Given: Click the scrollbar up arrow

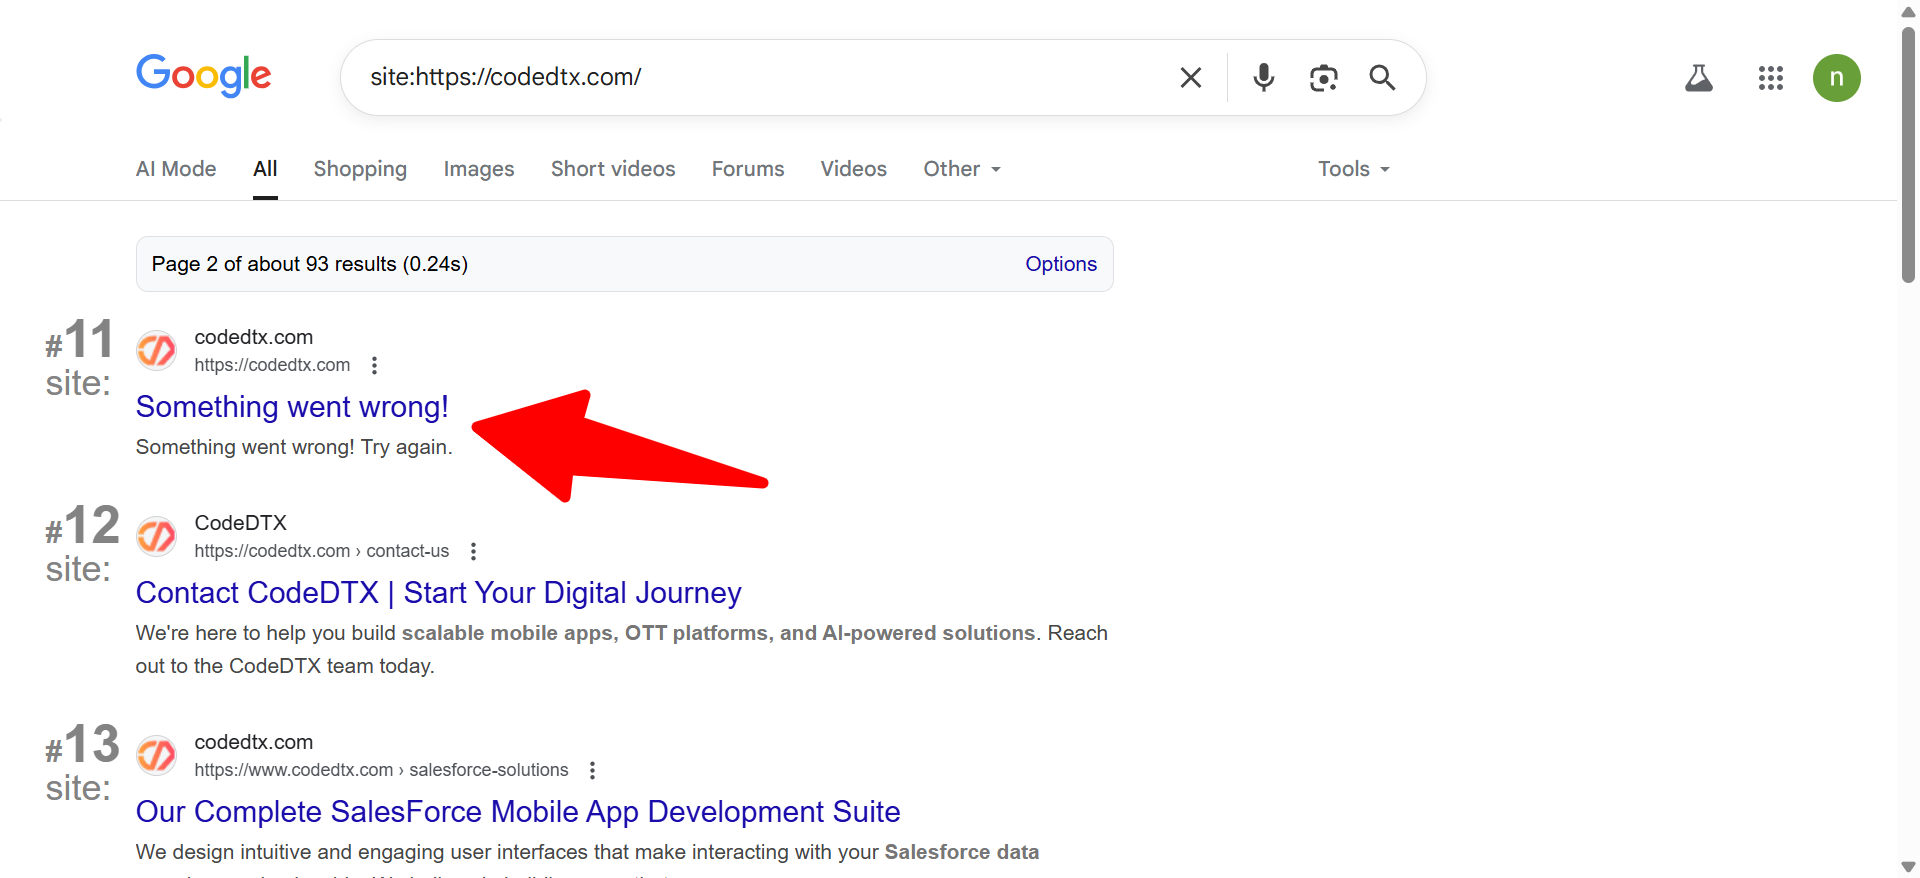Looking at the screenshot, I should click(x=1908, y=11).
